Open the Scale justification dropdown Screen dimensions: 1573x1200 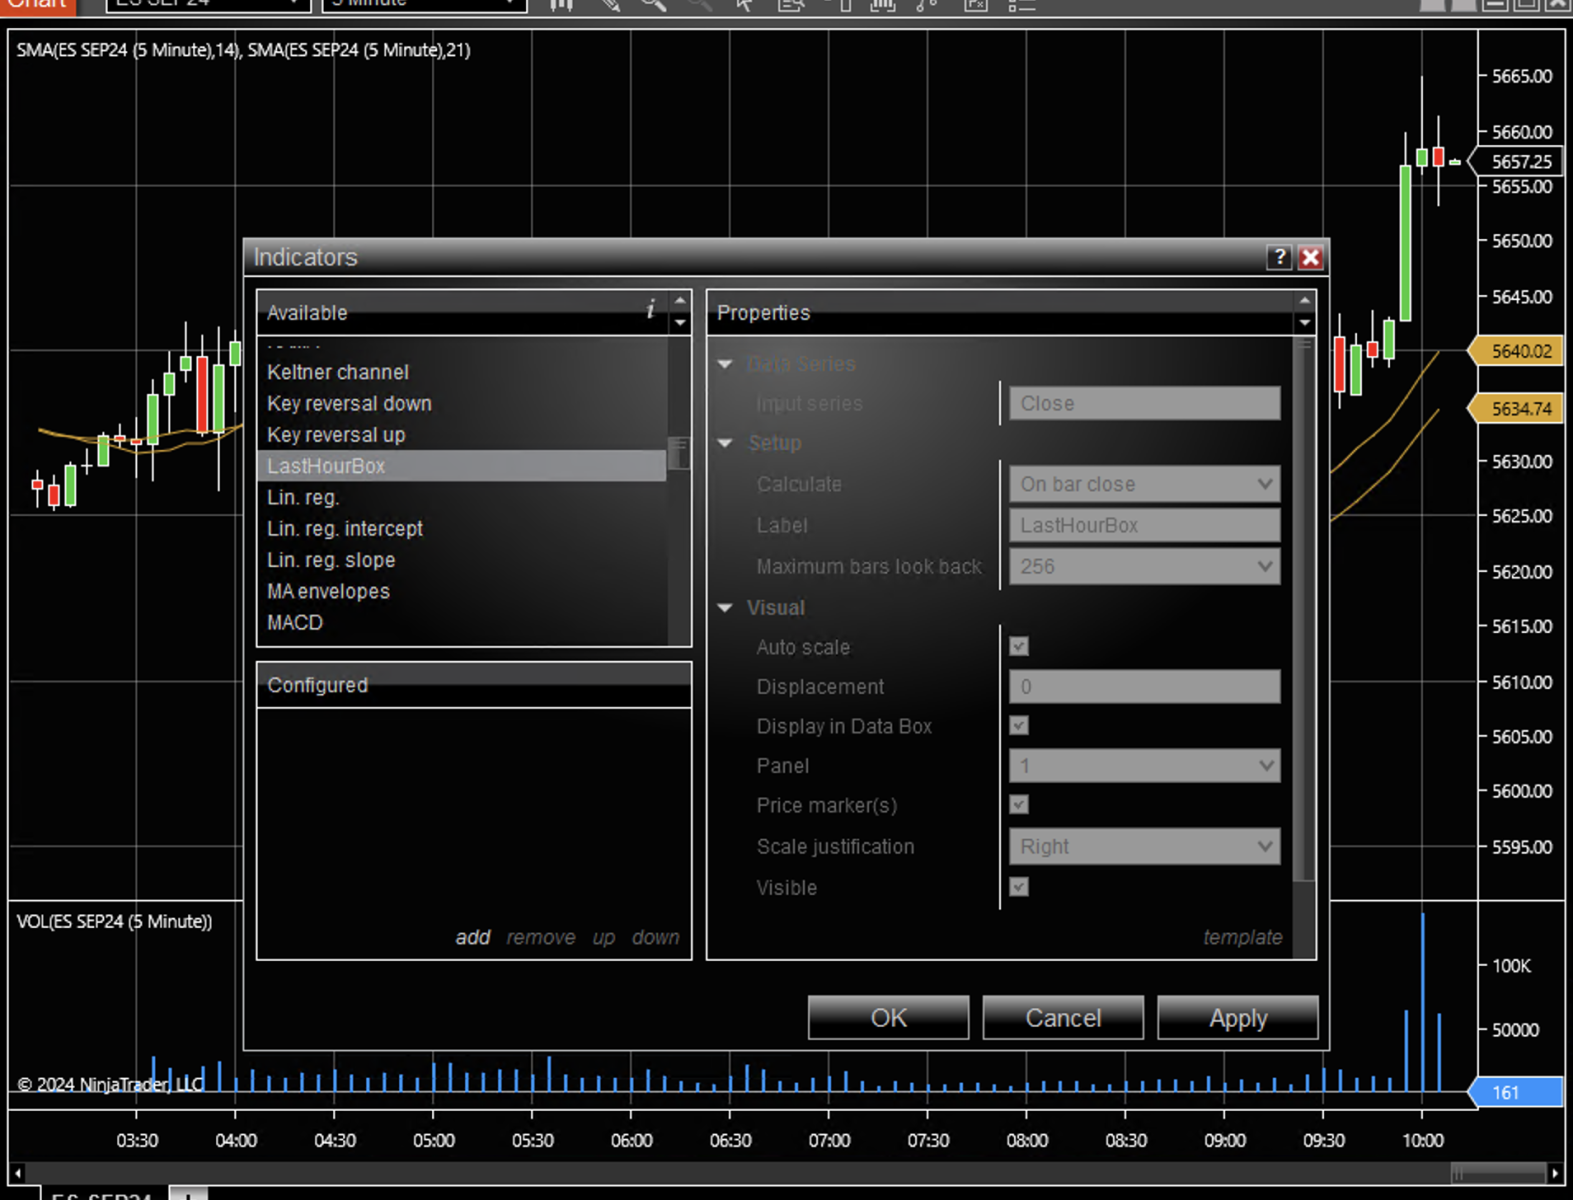coord(1144,847)
